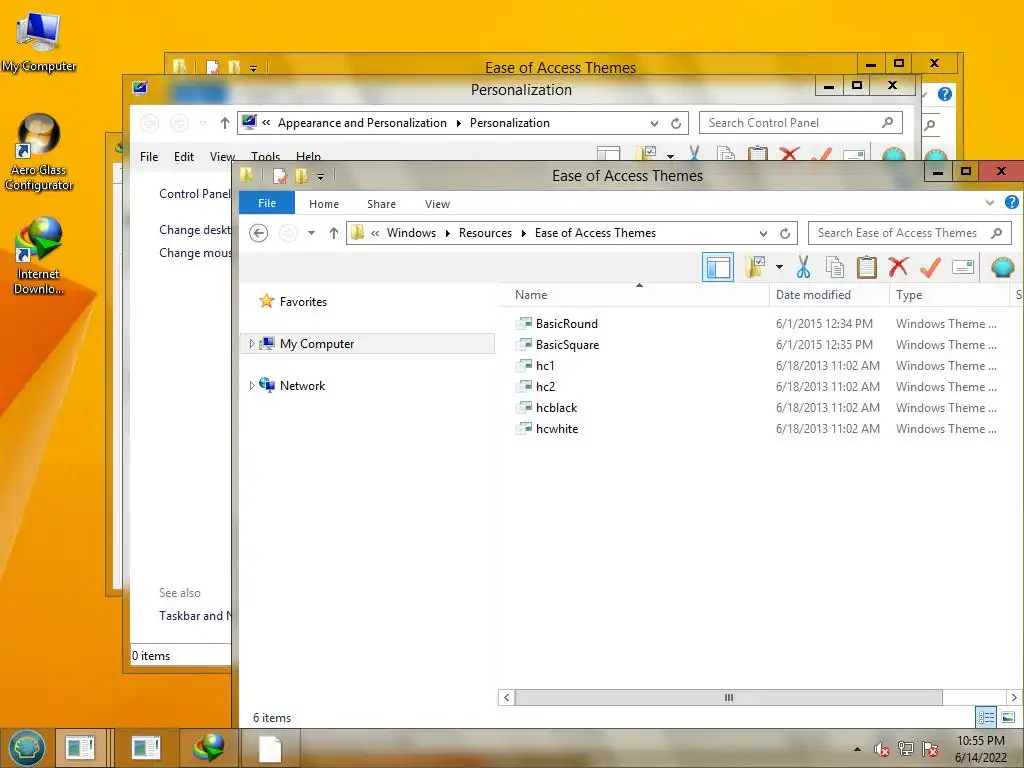The height and width of the screenshot is (768, 1024).
Task: Open the quick access toolbar customize dropdown
Action: [x=320, y=176]
